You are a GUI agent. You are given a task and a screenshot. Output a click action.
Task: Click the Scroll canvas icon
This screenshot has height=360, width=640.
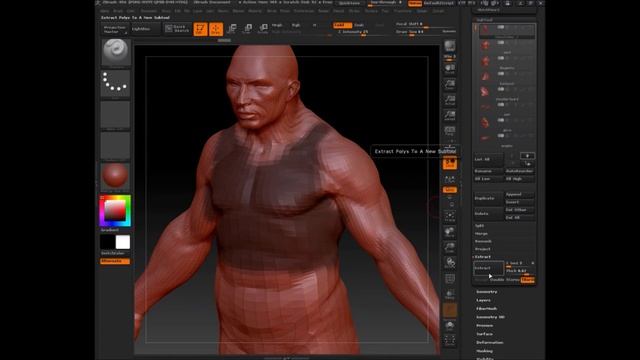pos(449,69)
